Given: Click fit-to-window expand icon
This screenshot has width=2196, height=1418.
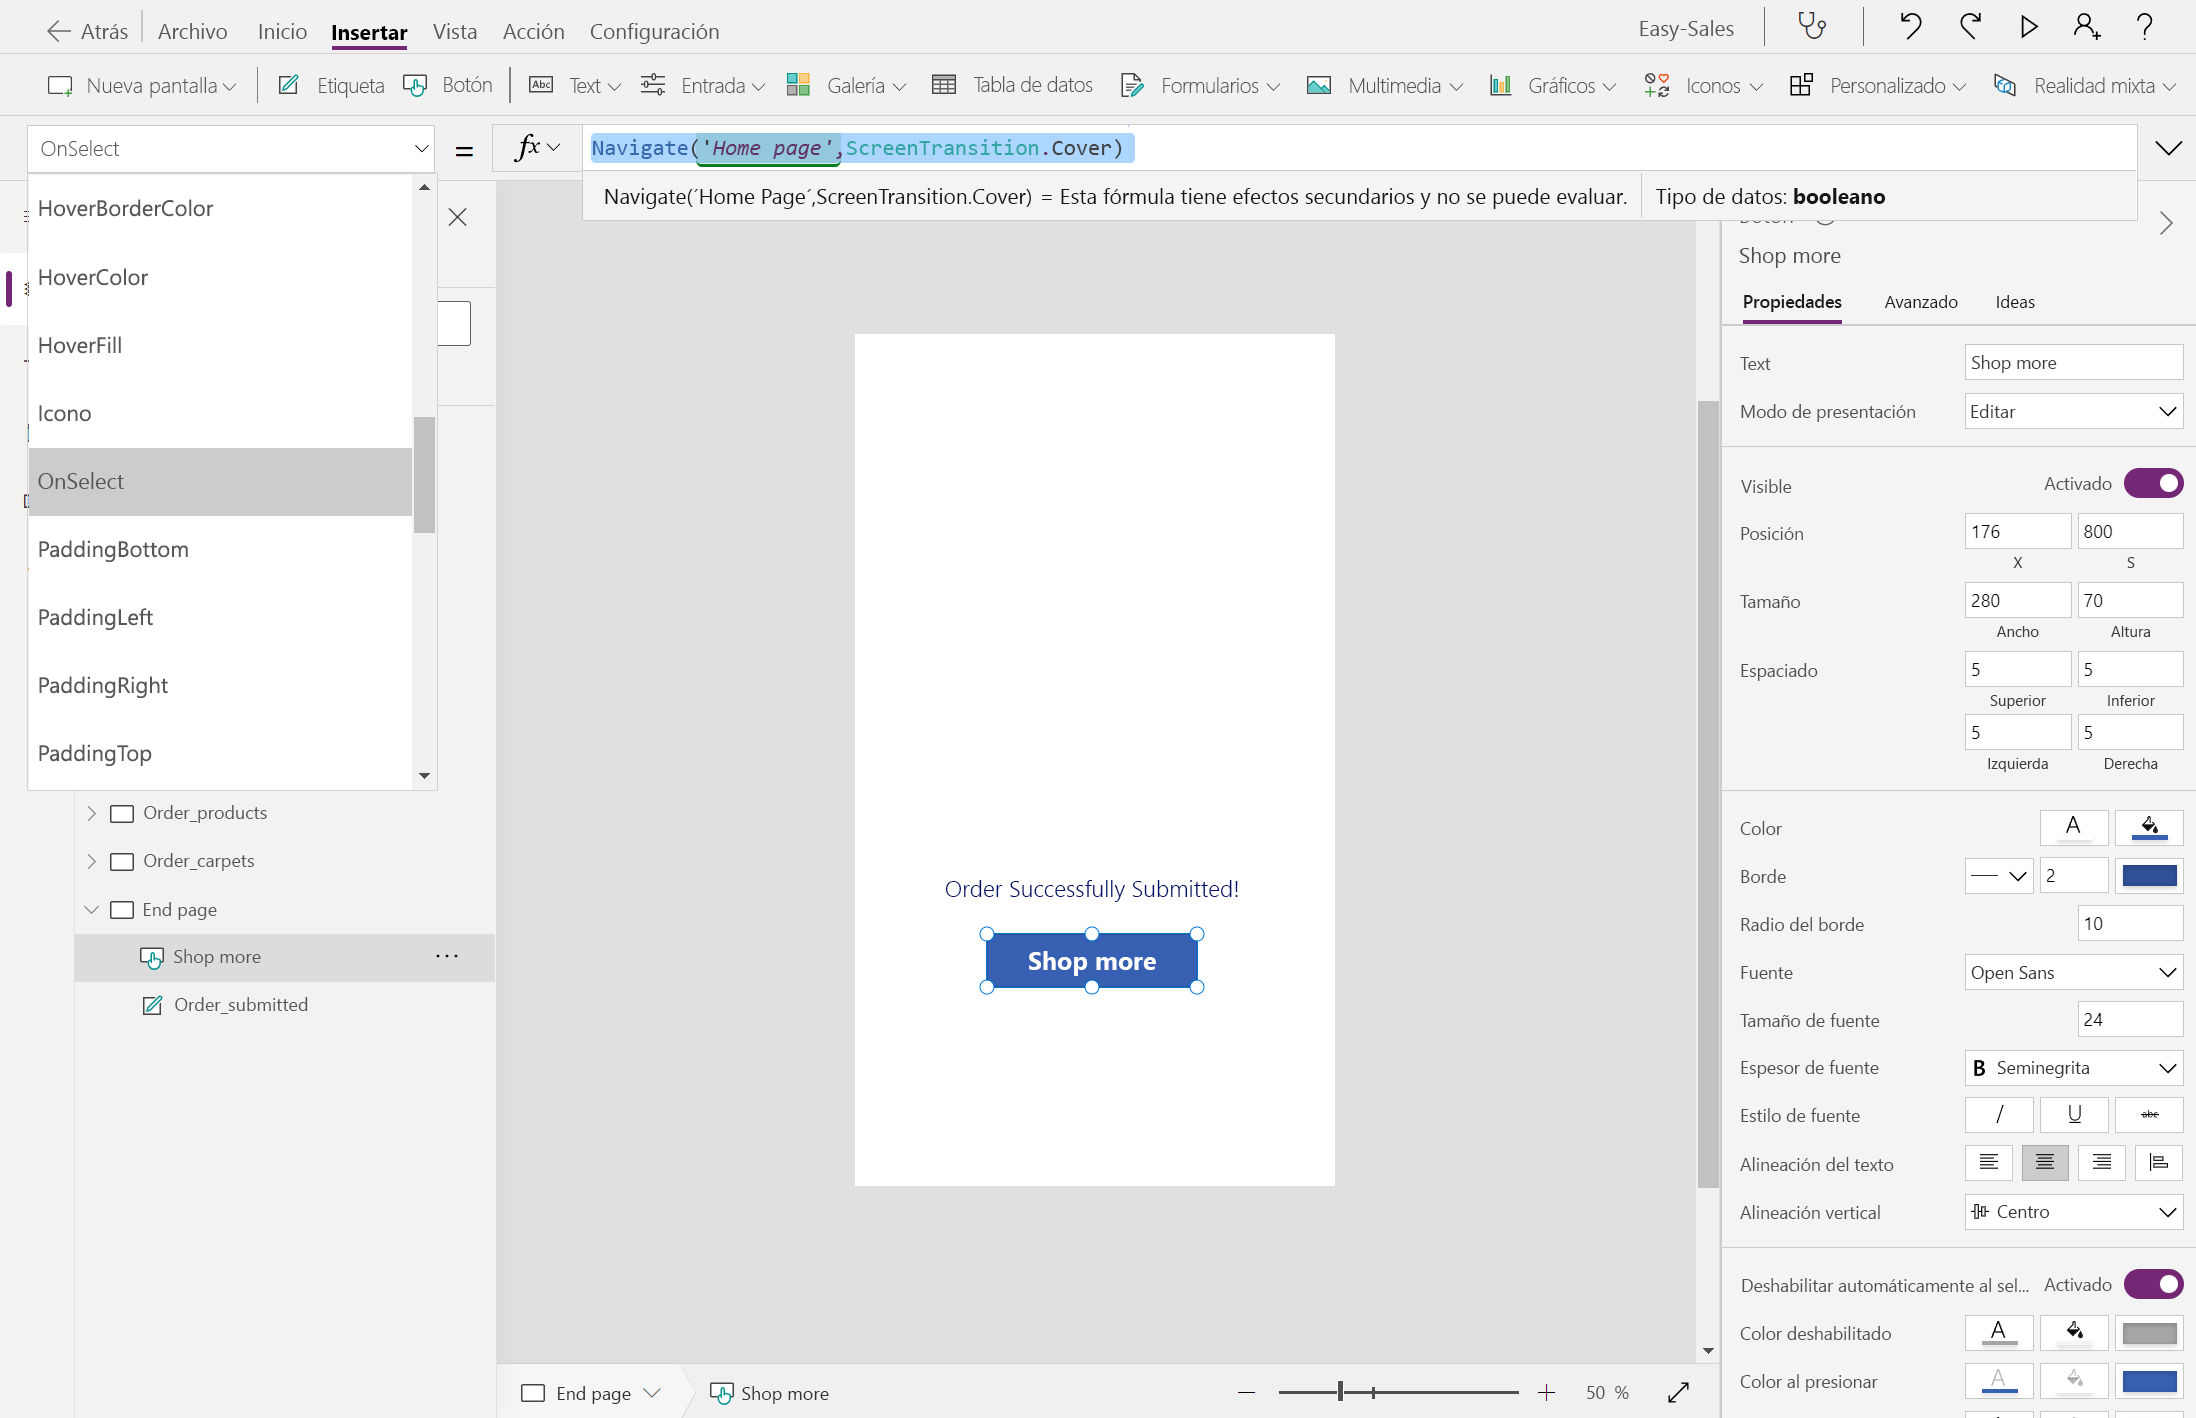Looking at the screenshot, I should 1679,1392.
